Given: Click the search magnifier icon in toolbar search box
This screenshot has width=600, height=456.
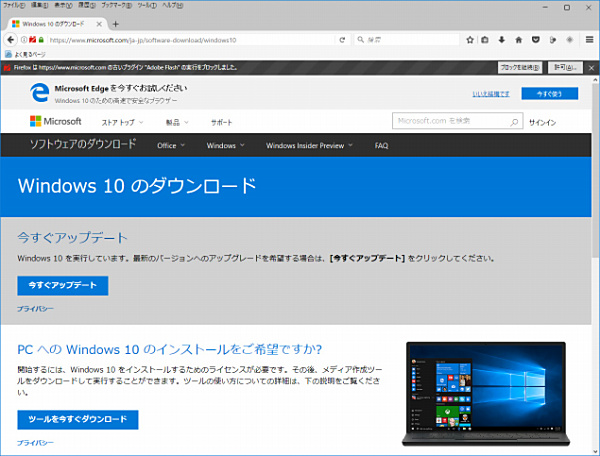Looking at the screenshot, I should [x=360, y=40].
